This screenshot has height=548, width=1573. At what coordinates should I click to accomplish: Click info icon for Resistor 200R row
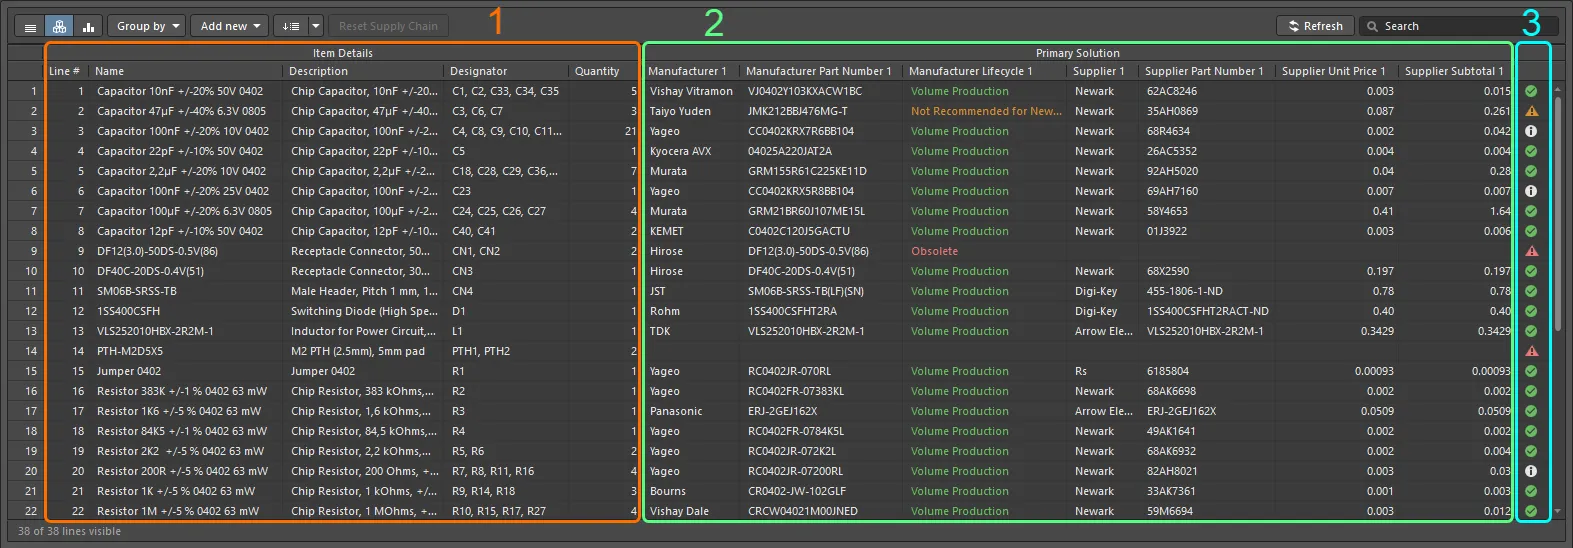pos(1531,471)
